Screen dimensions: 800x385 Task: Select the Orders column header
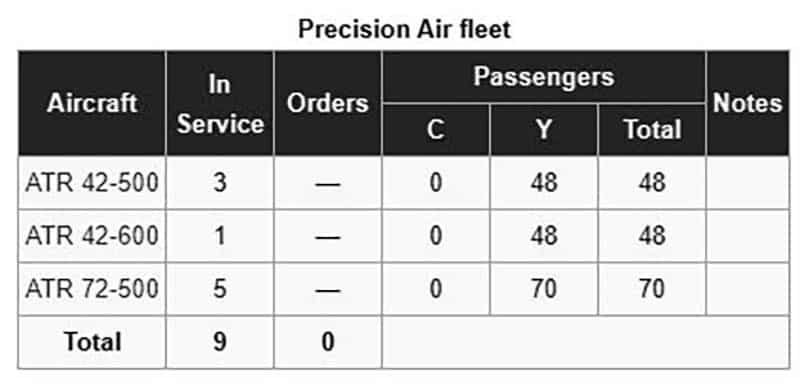tap(328, 104)
